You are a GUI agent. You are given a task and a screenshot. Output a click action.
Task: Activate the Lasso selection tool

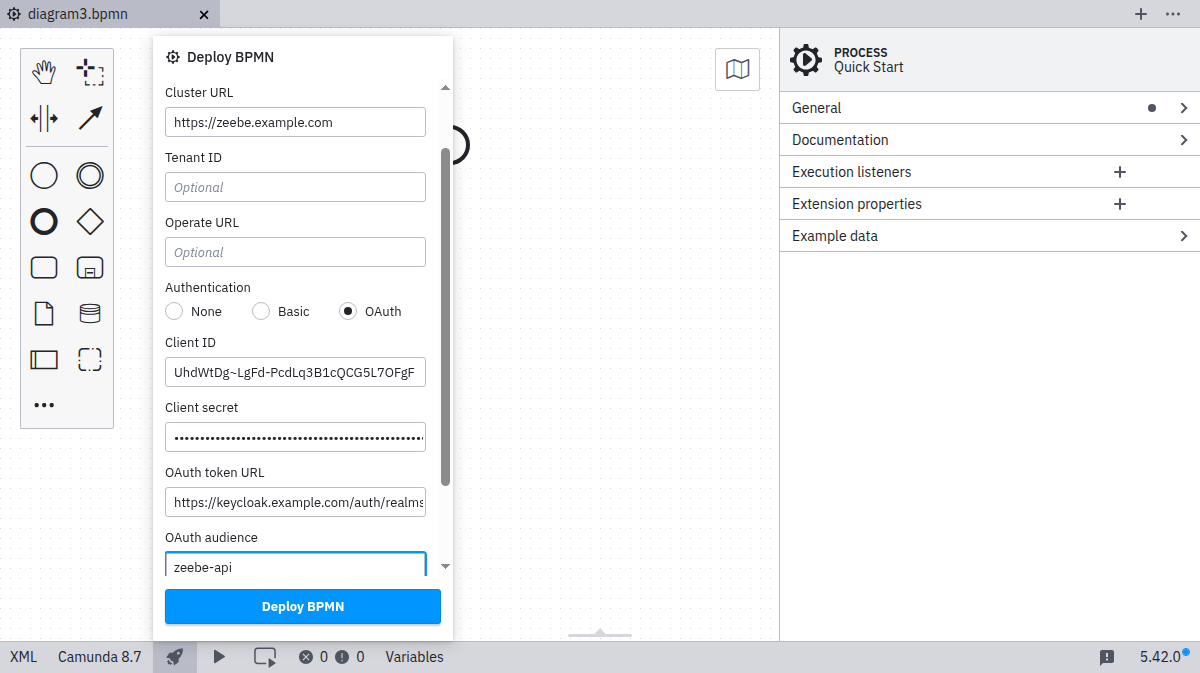click(x=90, y=71)
